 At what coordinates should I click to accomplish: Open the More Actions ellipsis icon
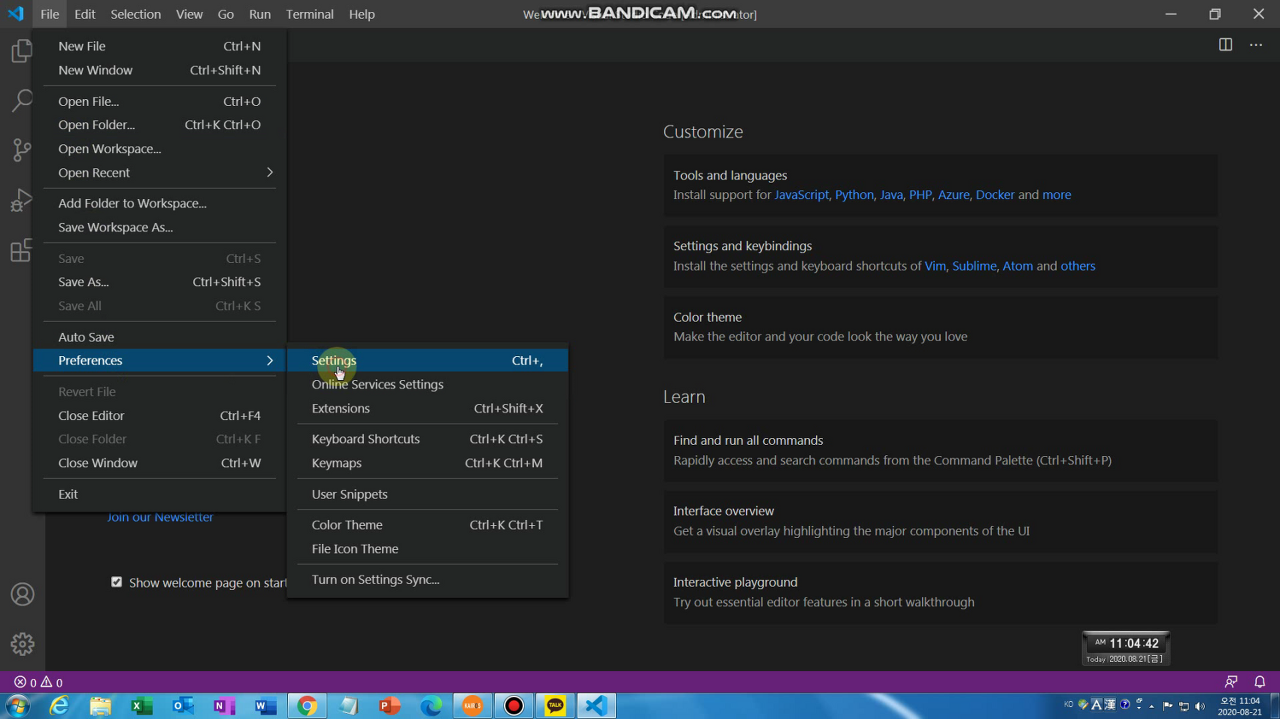click(x=1256, y=45)
